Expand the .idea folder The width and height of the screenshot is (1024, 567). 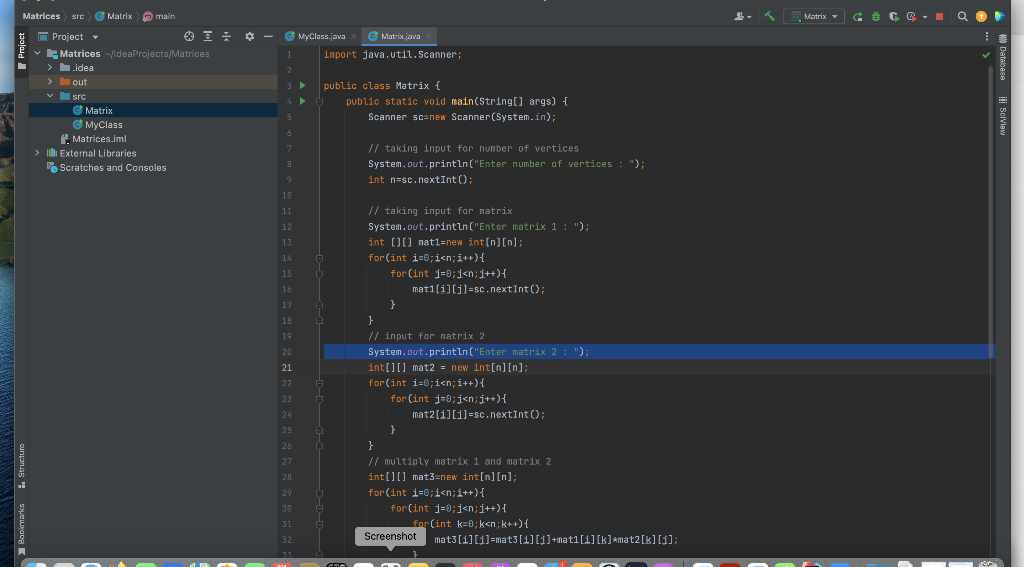pyautogui.click(x=52, y=68)
